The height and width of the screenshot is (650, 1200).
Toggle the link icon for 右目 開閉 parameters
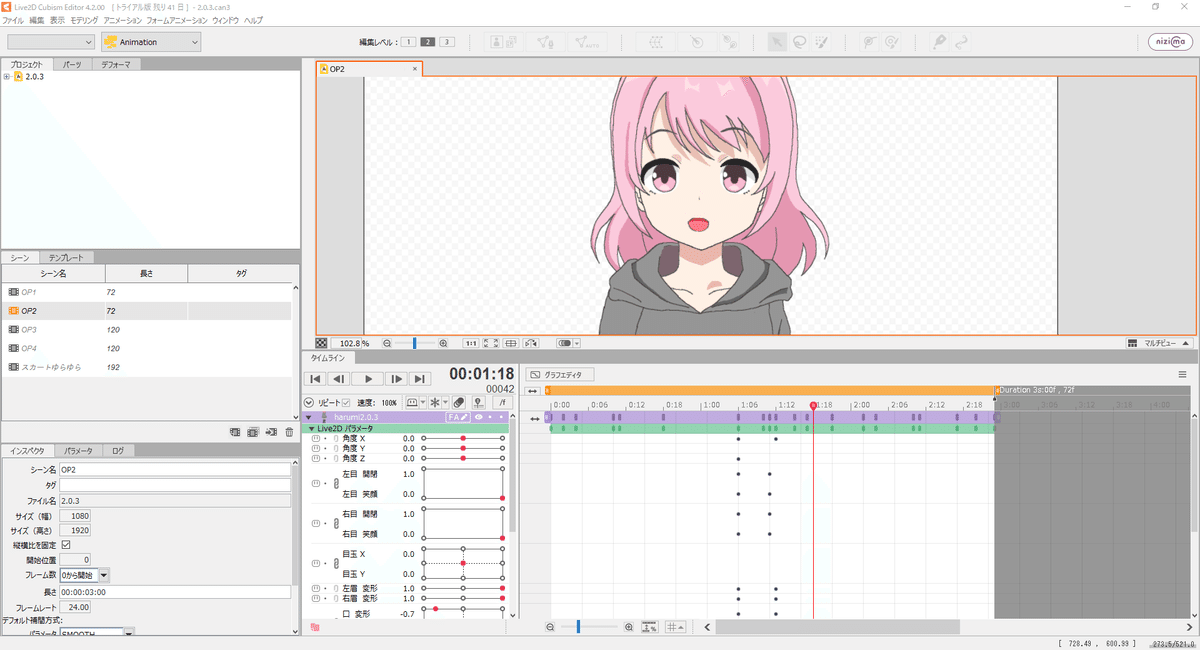coord(335,524)
